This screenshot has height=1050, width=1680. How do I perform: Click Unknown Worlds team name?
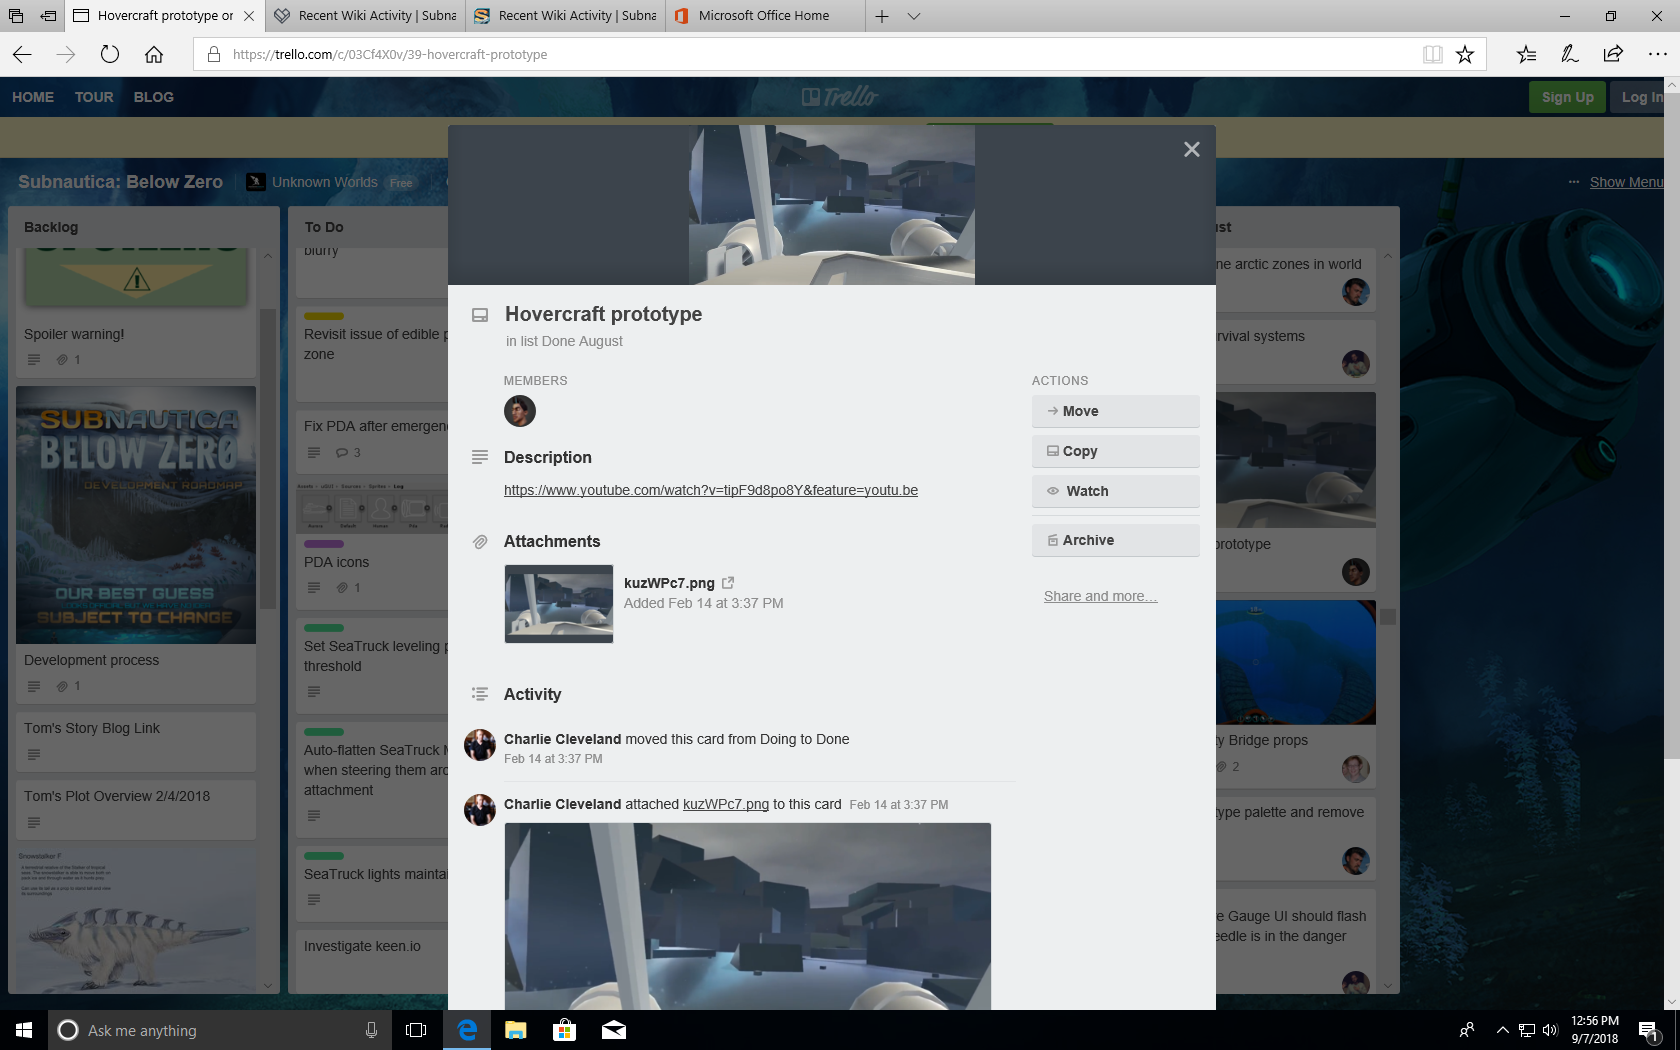(325, 182)
